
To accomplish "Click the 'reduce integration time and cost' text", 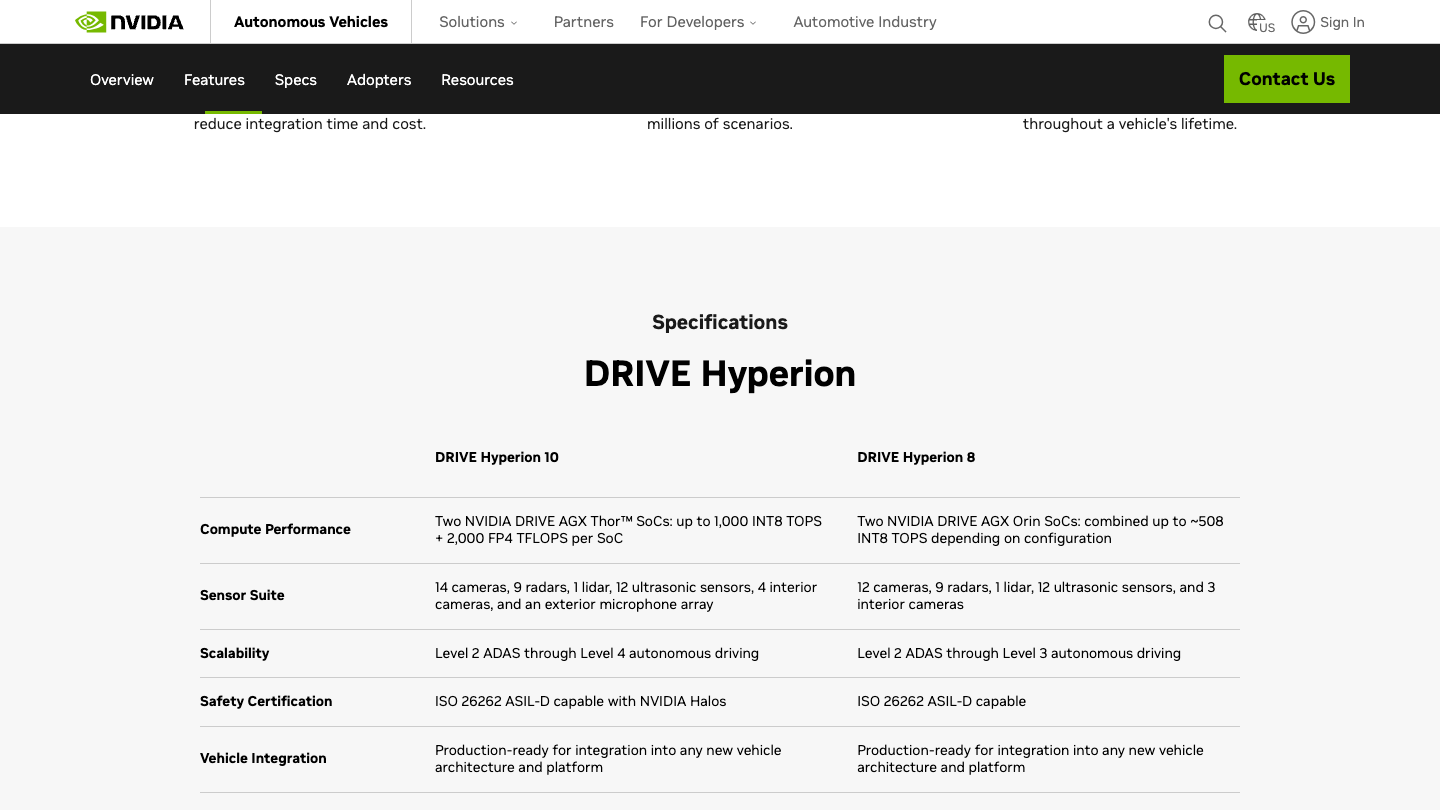I will pos(310,124).
